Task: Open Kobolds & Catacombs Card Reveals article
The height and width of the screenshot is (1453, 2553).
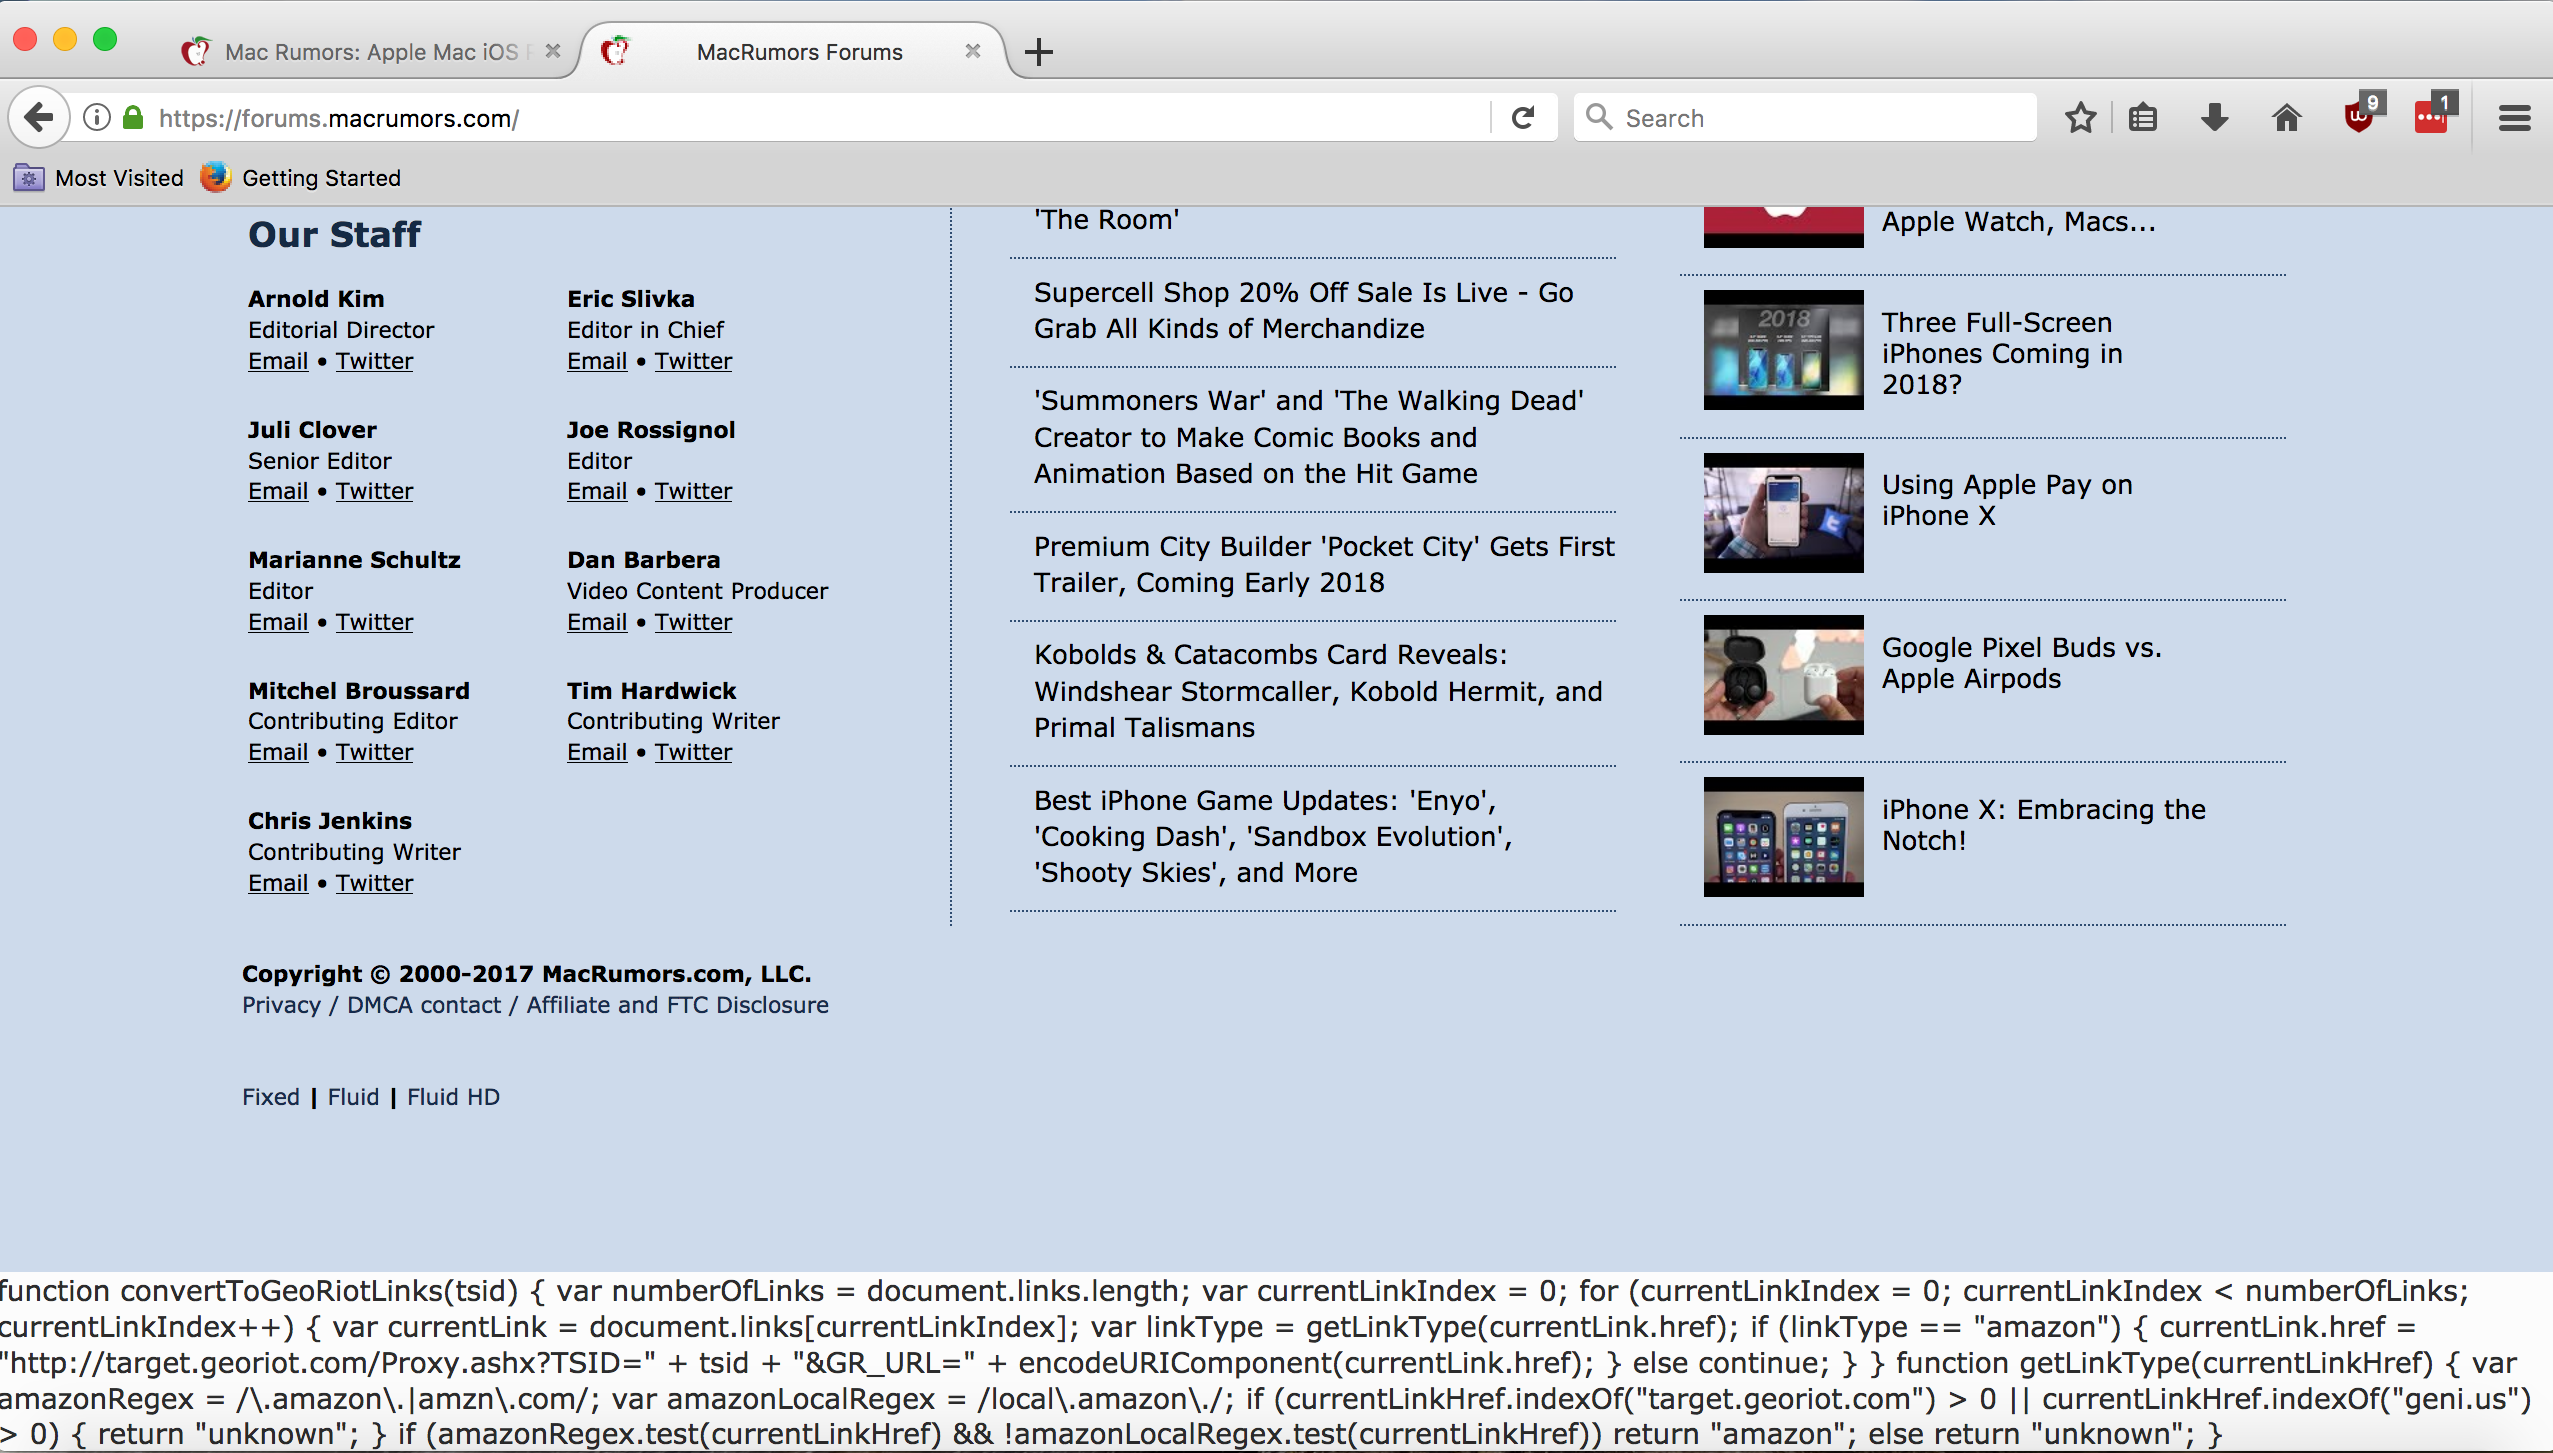Action: point(1318,691)
